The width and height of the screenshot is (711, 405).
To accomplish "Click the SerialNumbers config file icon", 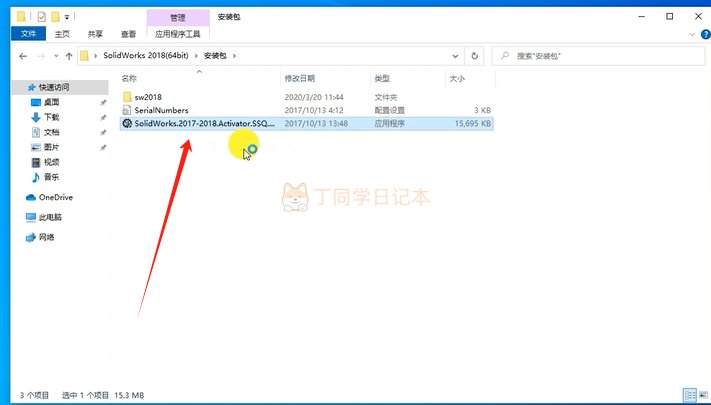I will pos(127,110).
